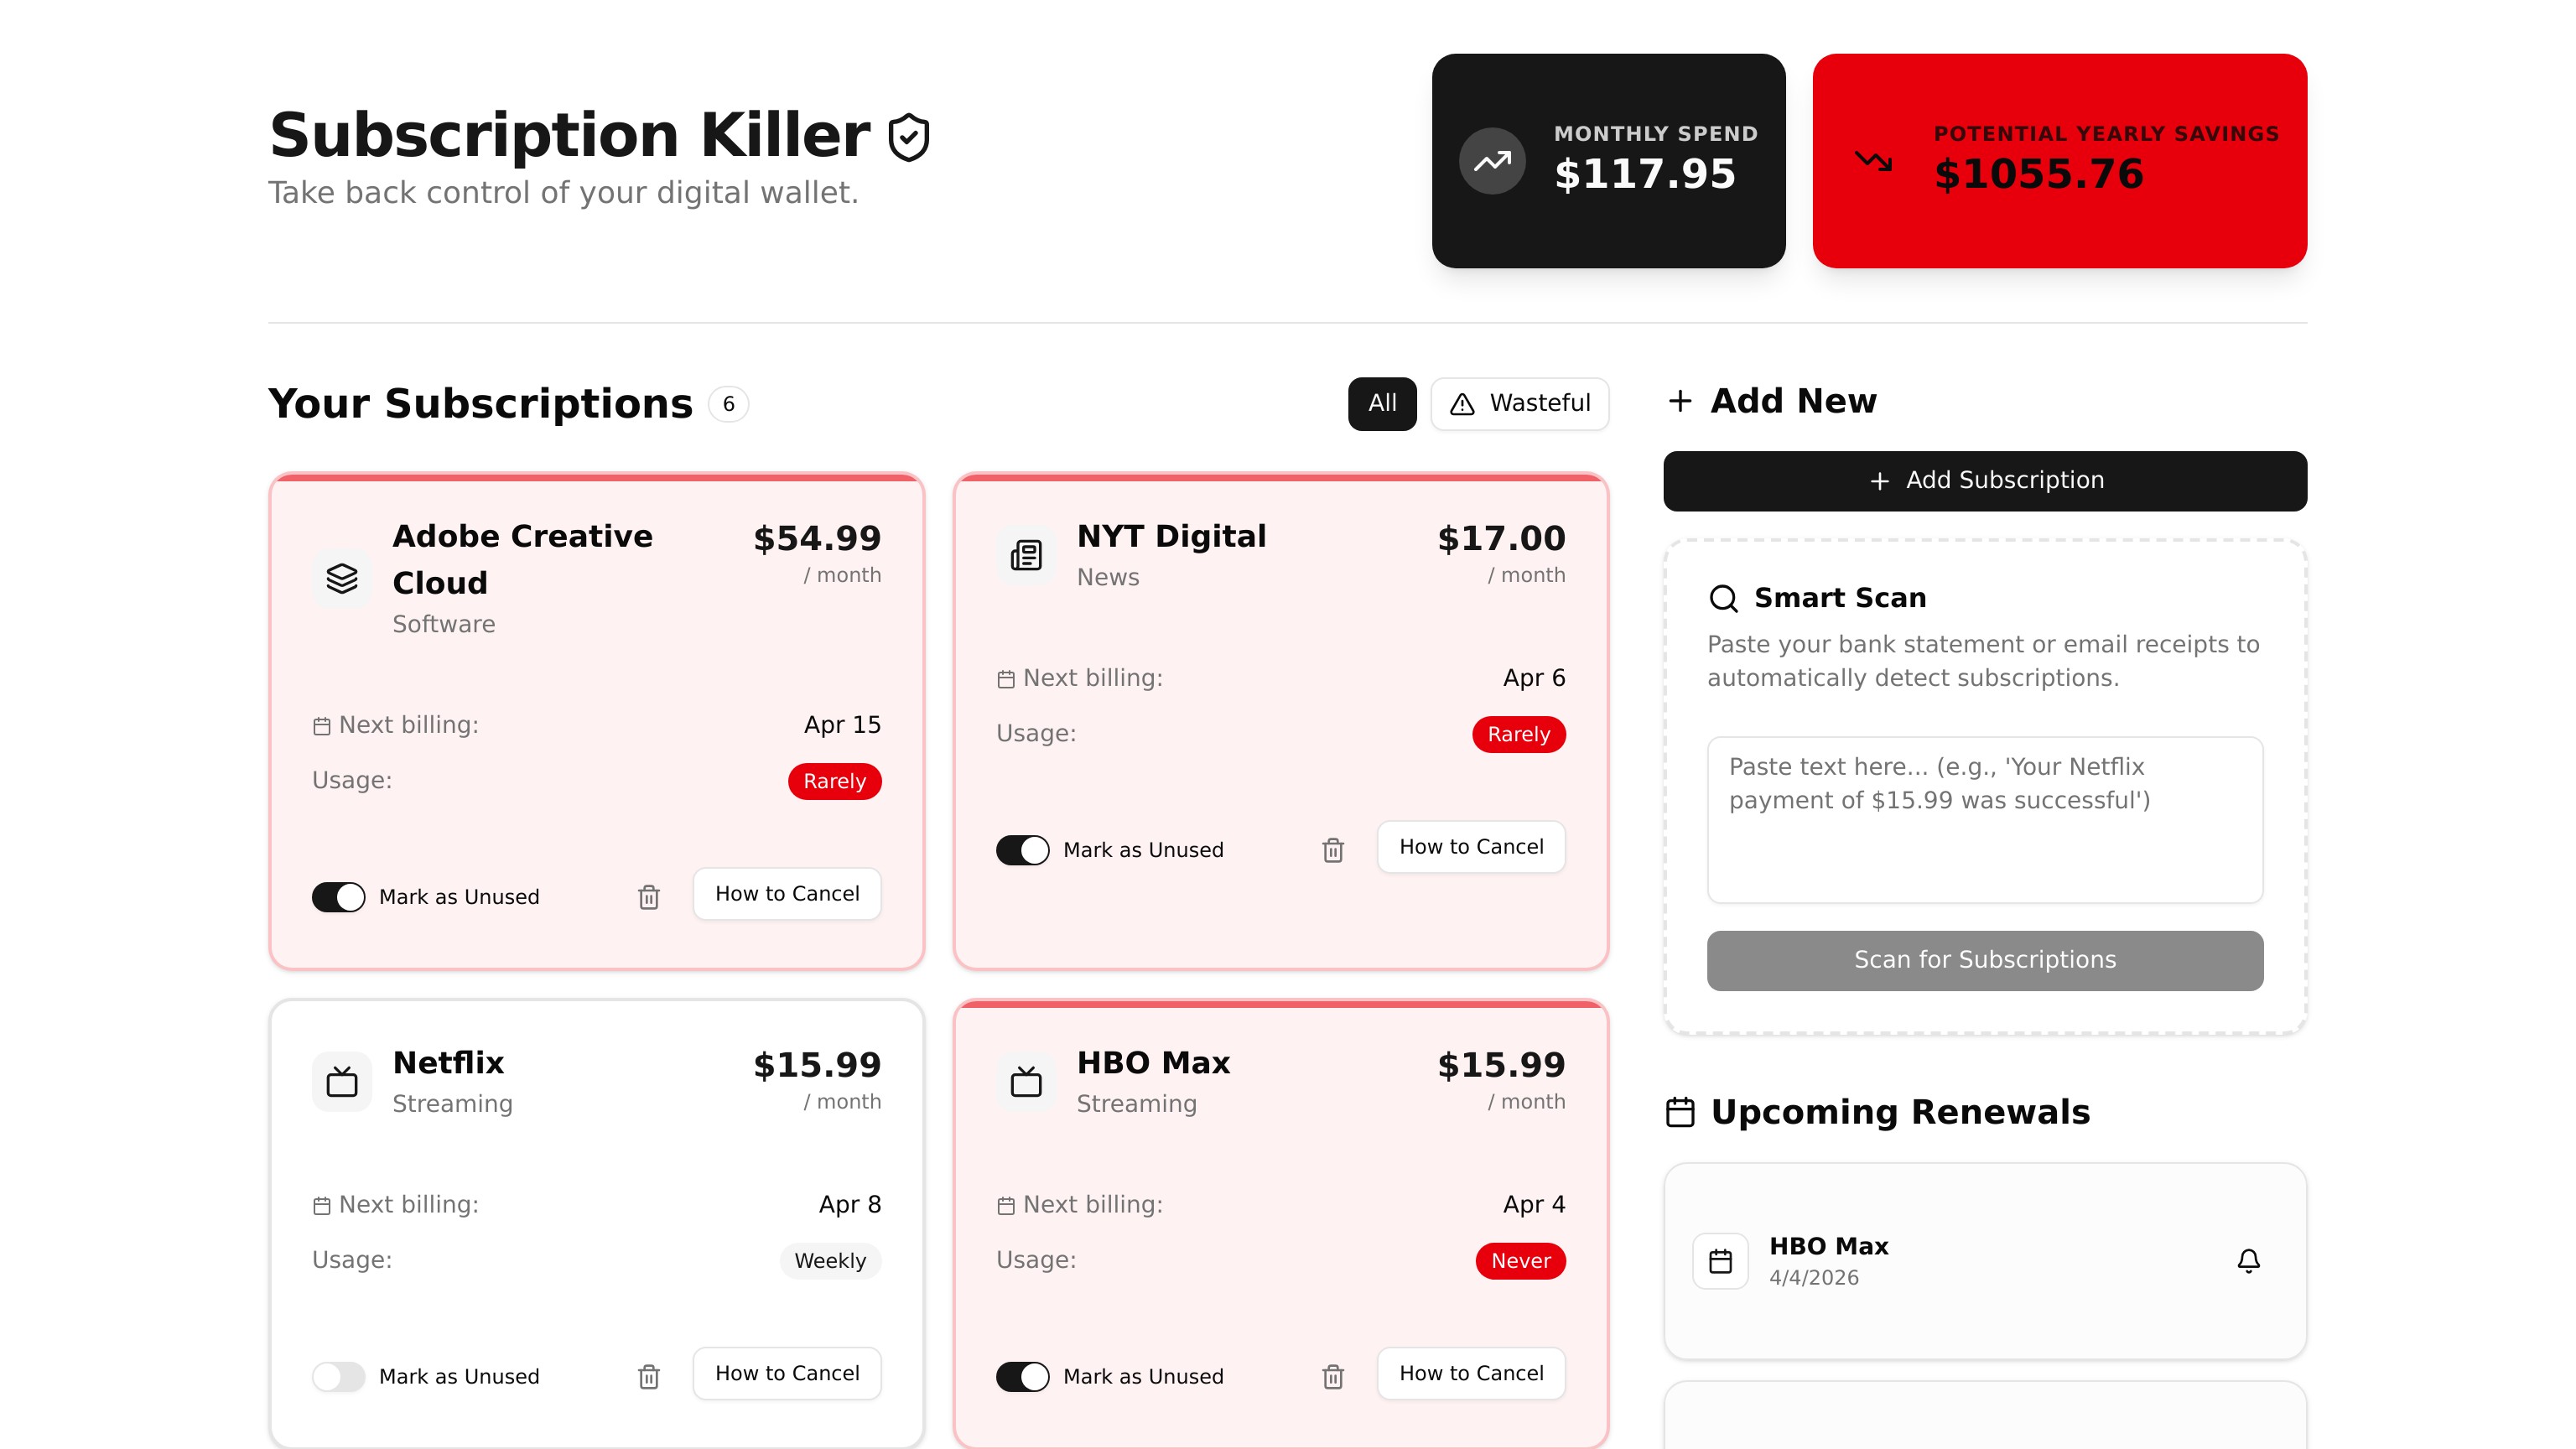The width and height of the screenshot is (2576, 1449).
Task: Remove Netflix using its trash icon
Action: pos(648,1376)
